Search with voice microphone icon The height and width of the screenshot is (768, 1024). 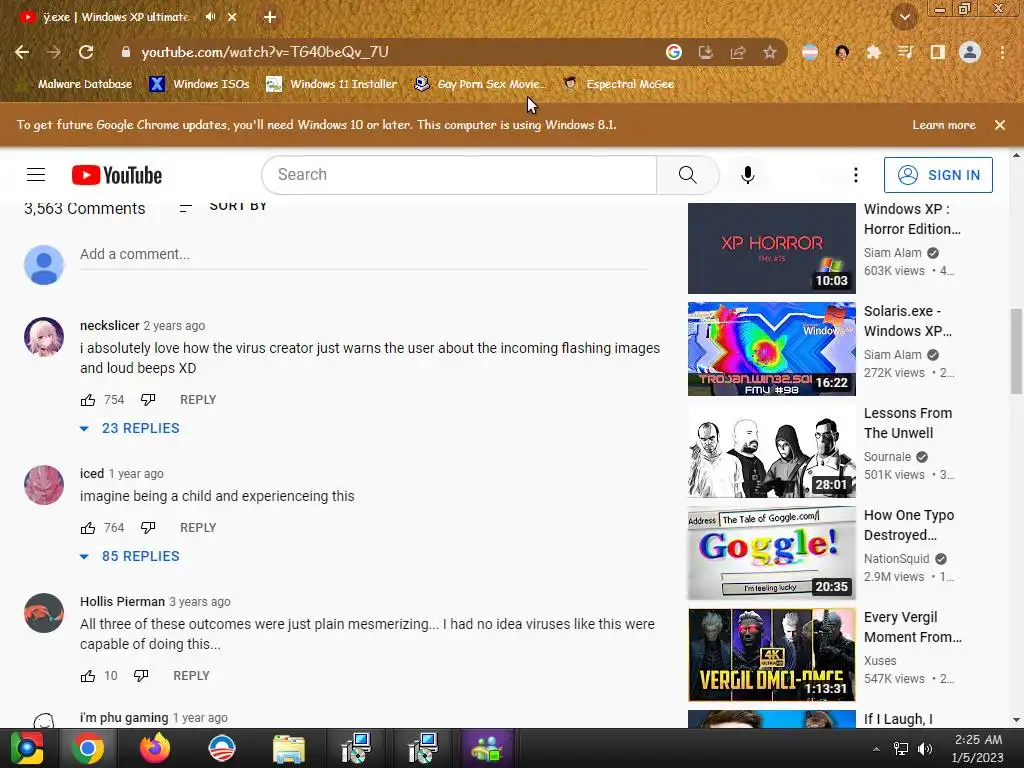point(748,174)
